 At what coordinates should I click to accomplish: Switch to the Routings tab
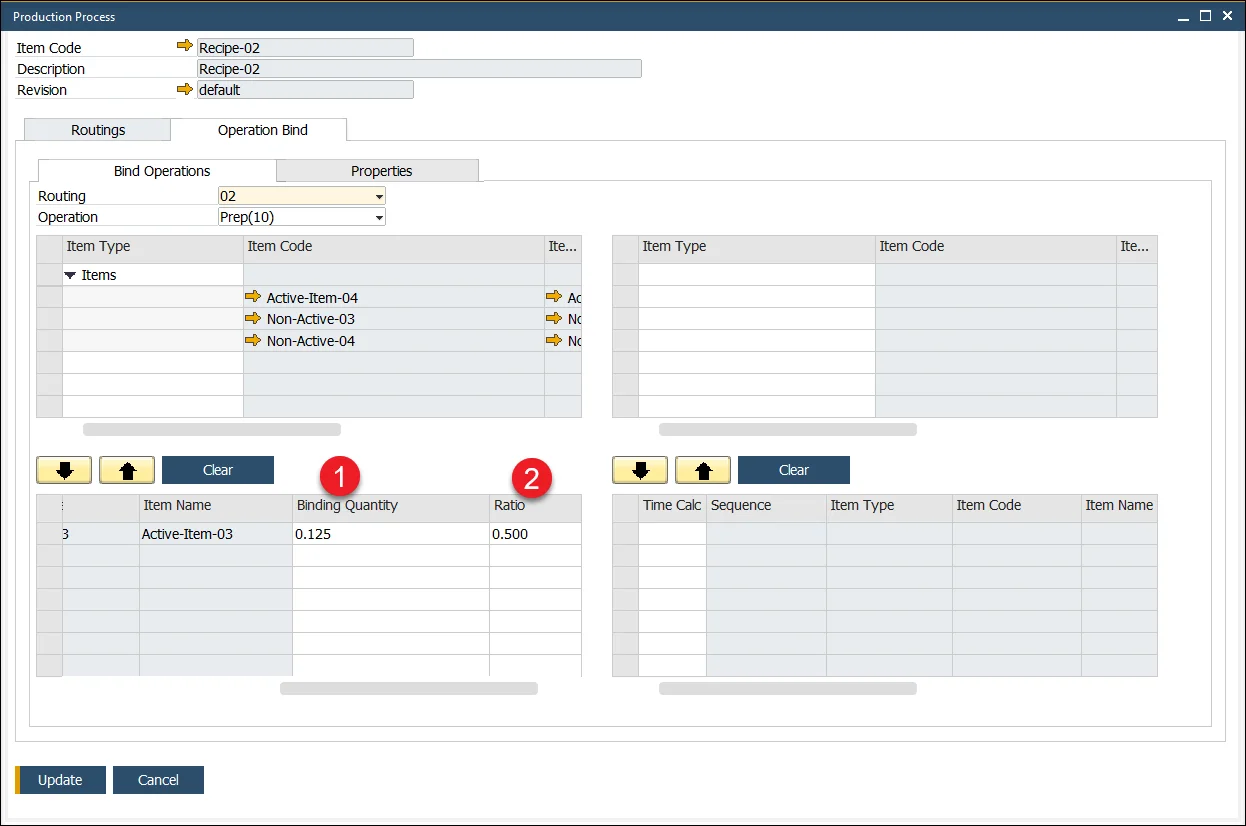point(98,130)
